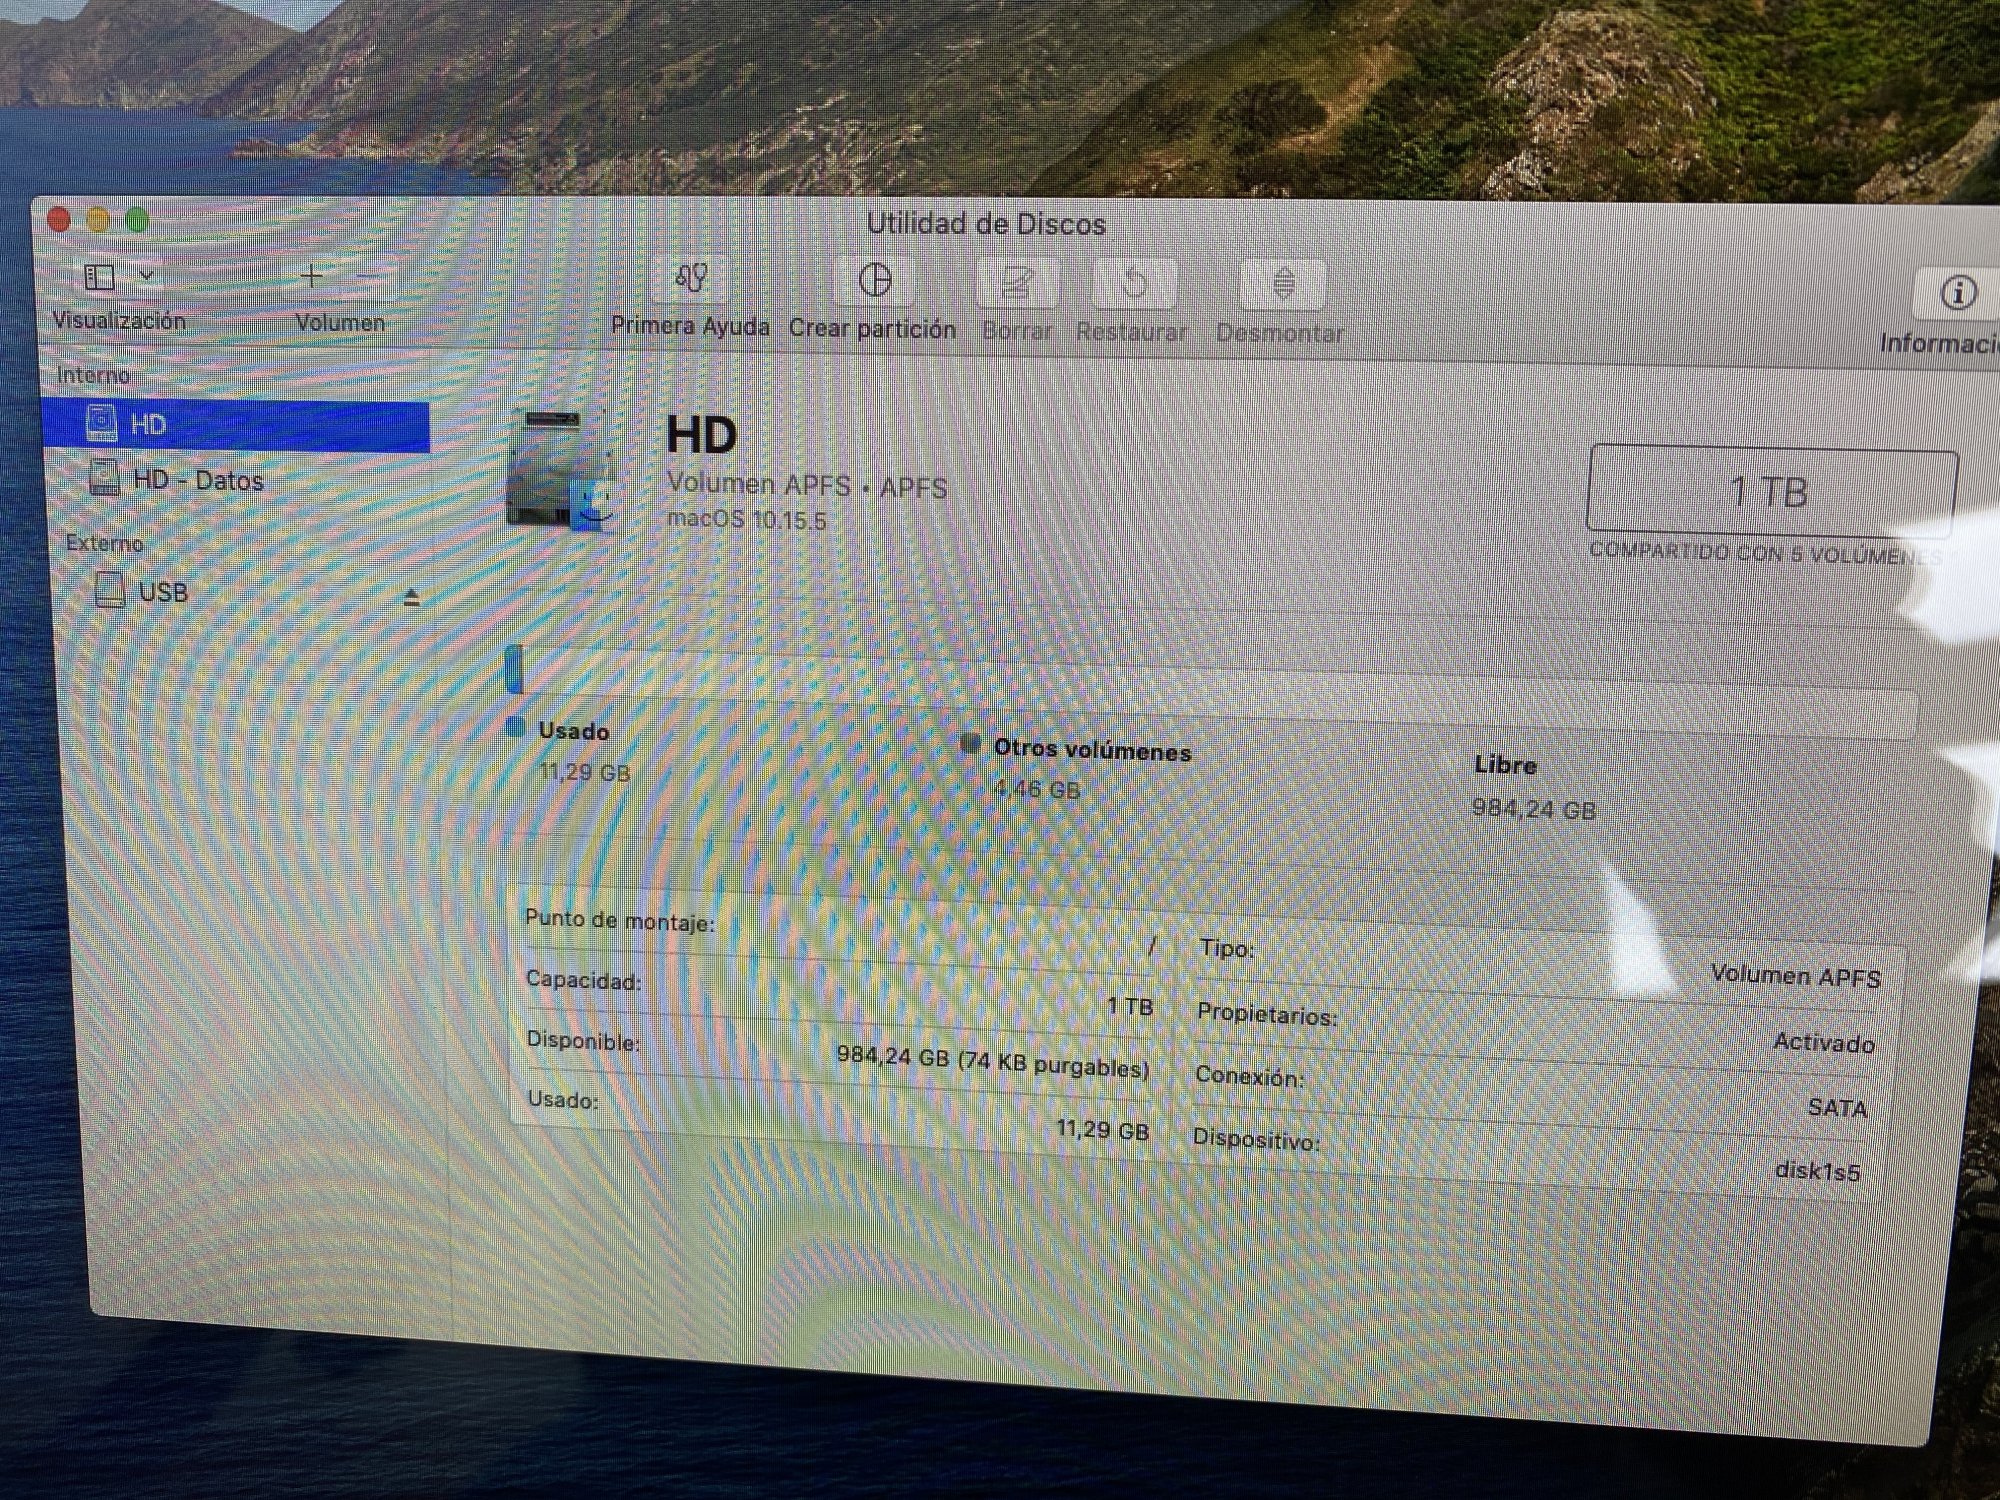This screenshot has width=2000, height=1500.
Task: Click the blue Usado legend swatch
Action: (x=516, y=728)
